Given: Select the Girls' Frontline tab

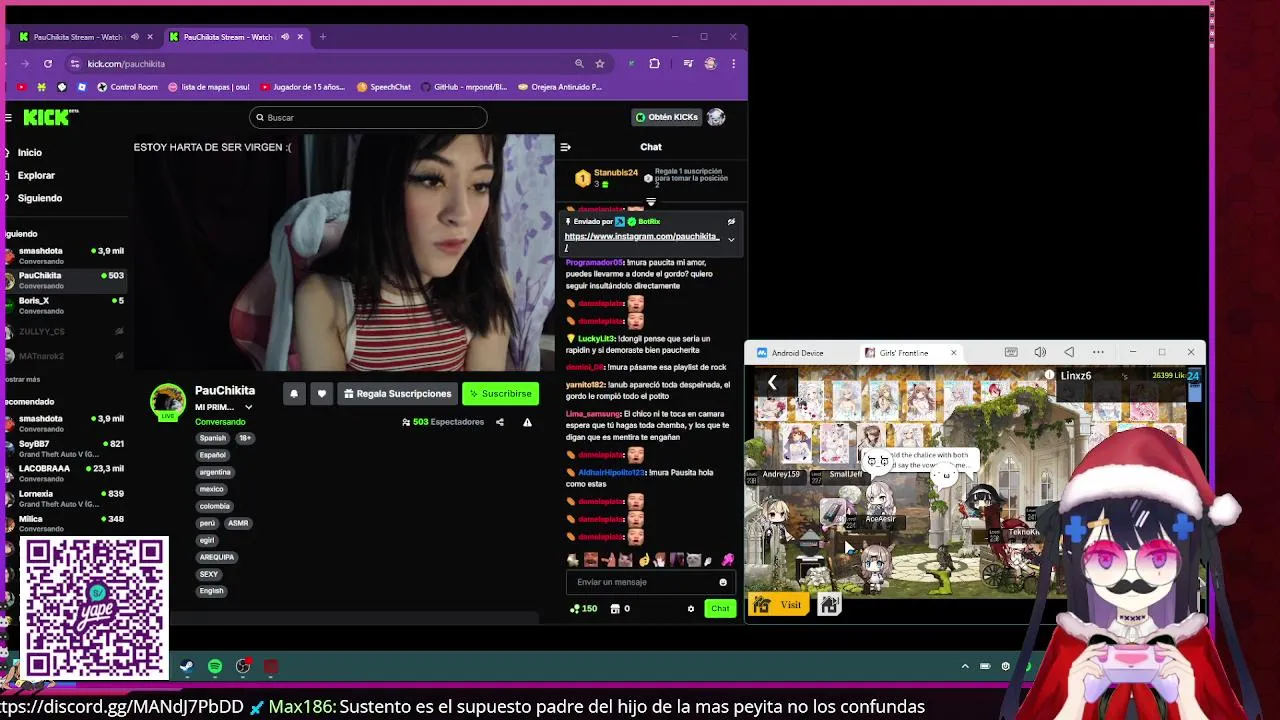Looking at the screenshot, I should coord(903,352).
